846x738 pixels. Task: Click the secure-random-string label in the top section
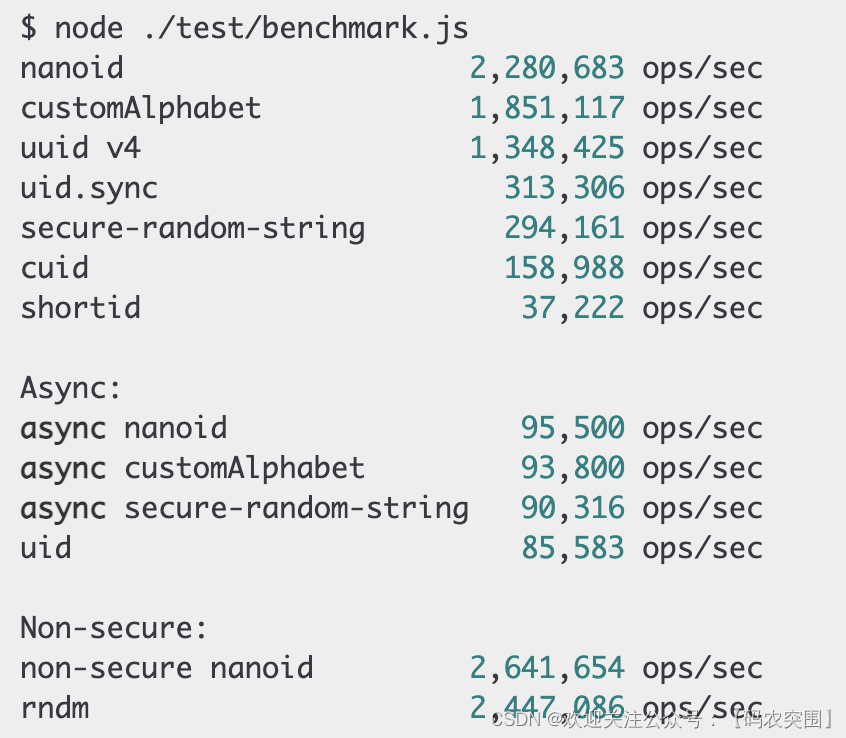pos(193,228)
